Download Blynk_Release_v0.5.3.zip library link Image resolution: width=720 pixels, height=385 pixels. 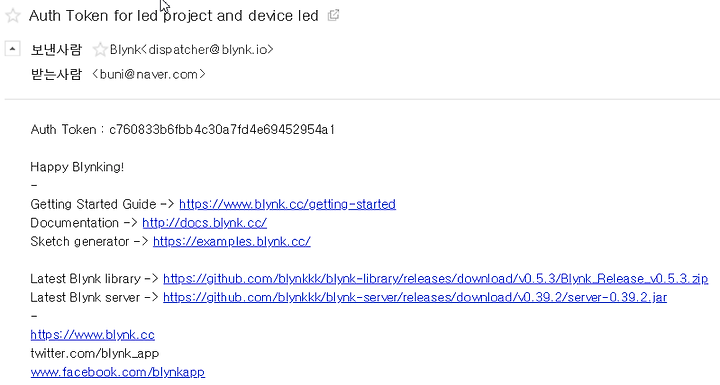[435, 278]
